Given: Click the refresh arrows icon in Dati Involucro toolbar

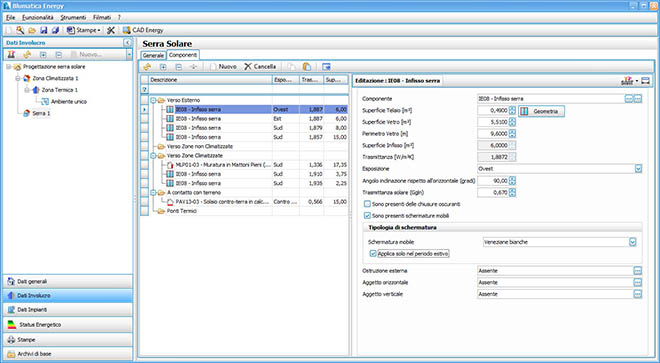Looking at the screenshot, I should (27, 55).
